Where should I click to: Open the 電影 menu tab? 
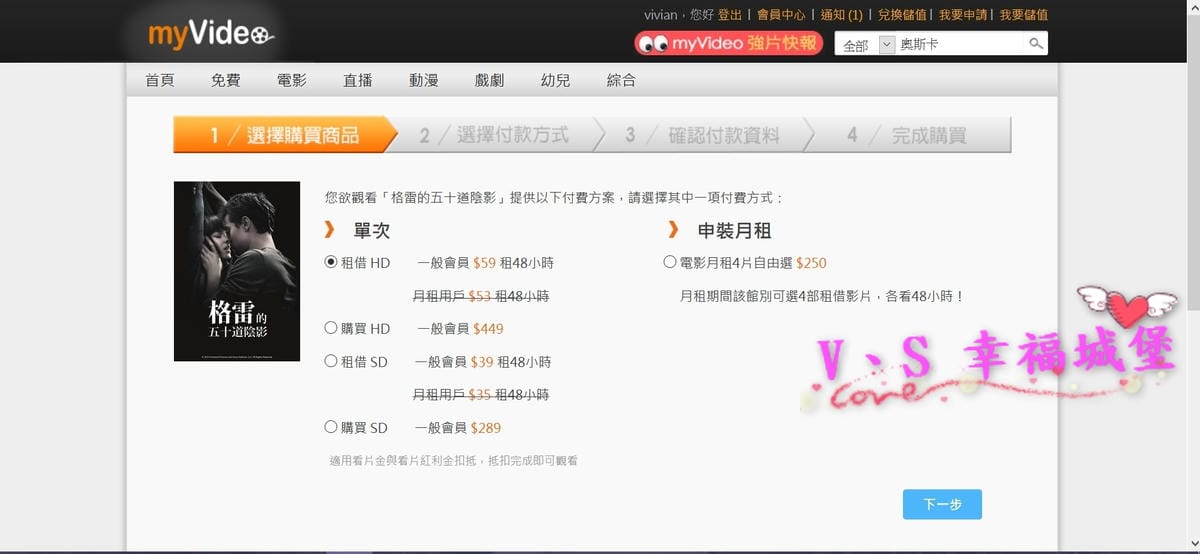click(x=291, y=80)
